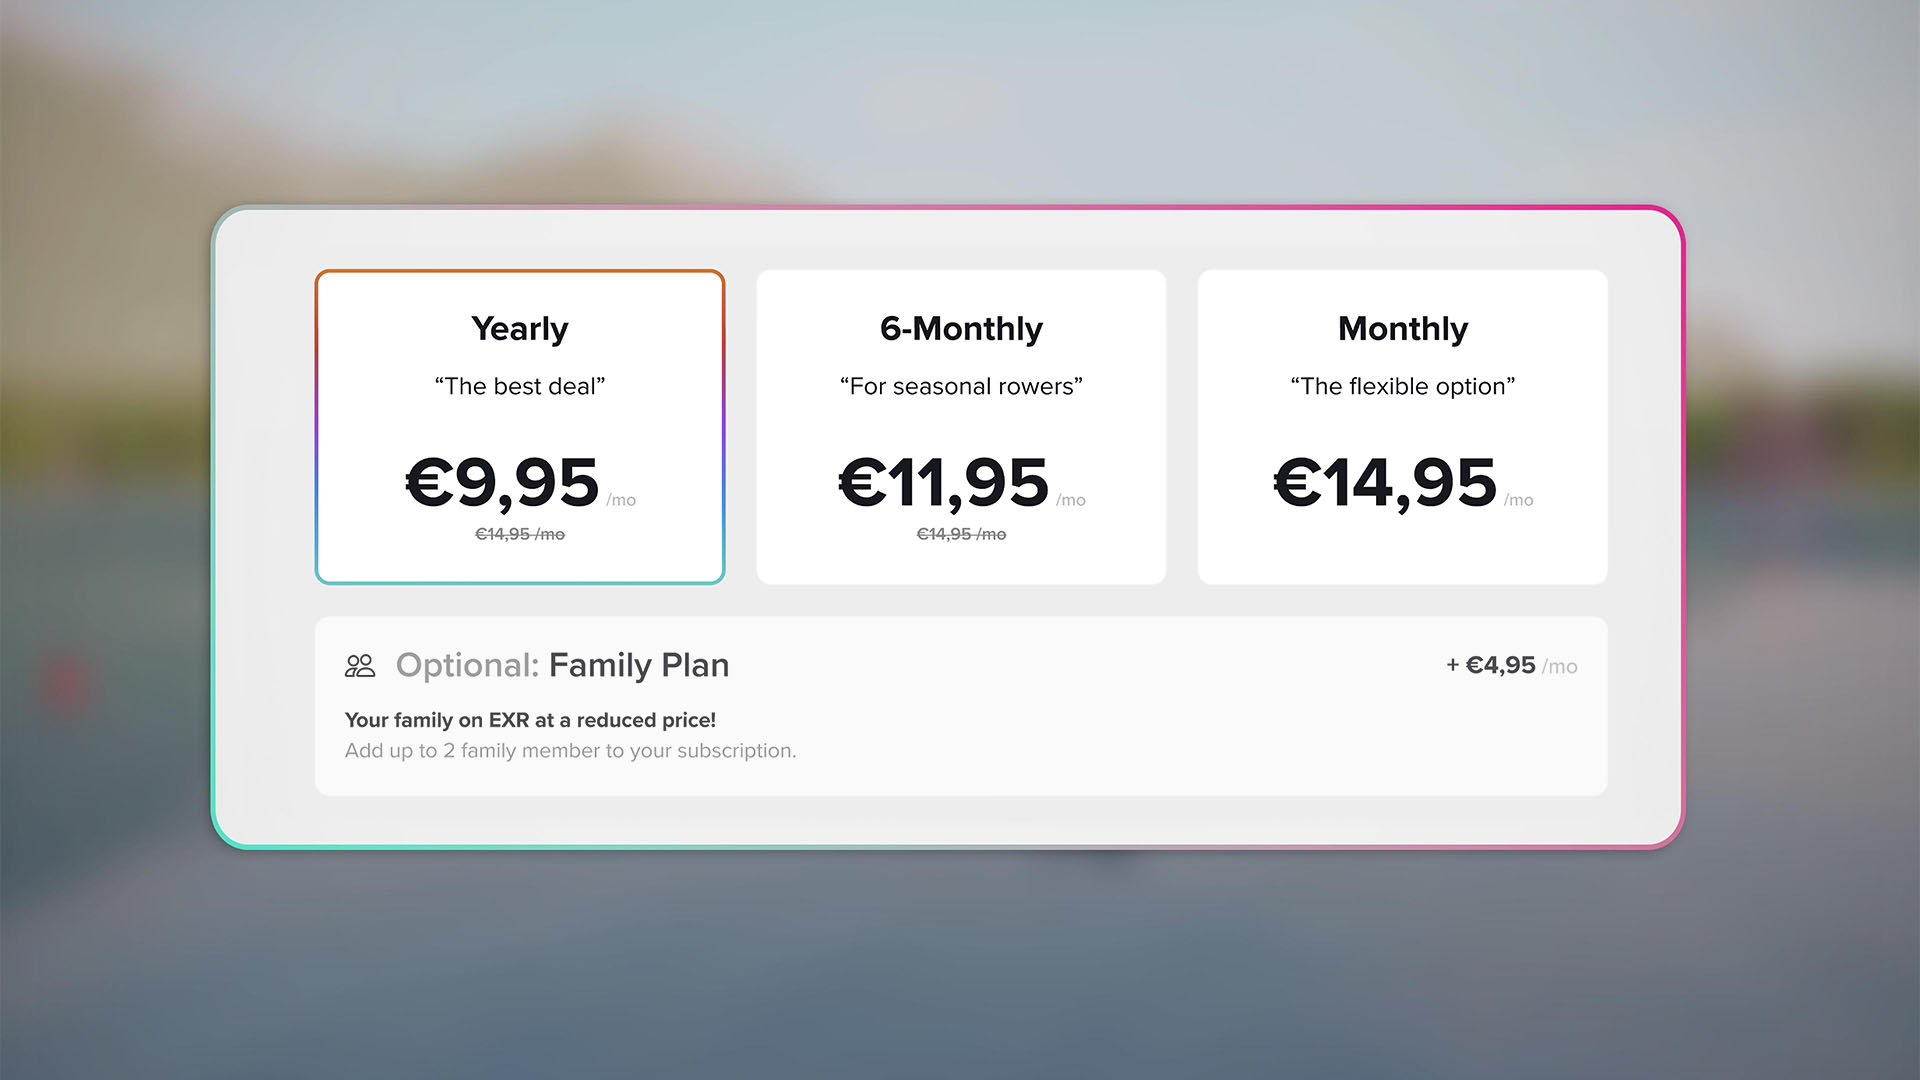This screenshot has width=1920, height=1080.
Task: Click "The flexible option" tagline
Action: tap(1403, 387)
